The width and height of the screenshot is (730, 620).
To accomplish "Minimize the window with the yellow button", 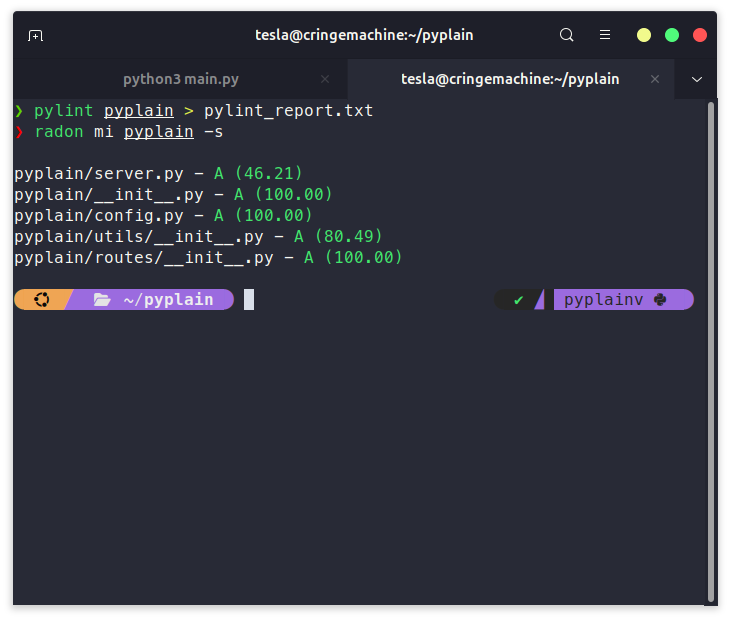I will tap(644, 35).
